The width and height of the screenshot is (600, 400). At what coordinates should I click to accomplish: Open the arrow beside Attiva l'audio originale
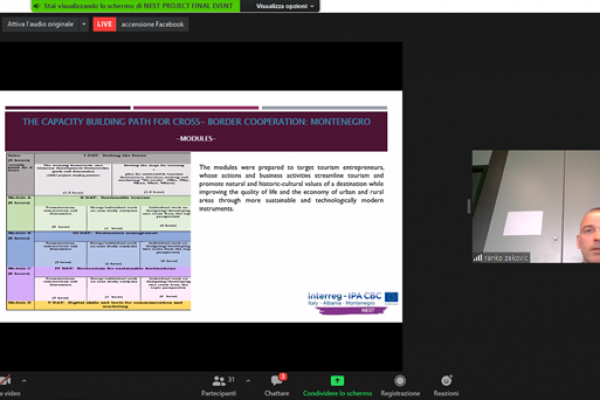click(84, 24)
